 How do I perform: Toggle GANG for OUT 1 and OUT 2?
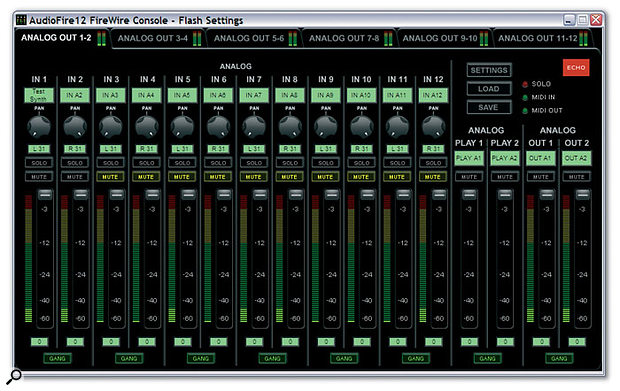[x=559, y=359]
